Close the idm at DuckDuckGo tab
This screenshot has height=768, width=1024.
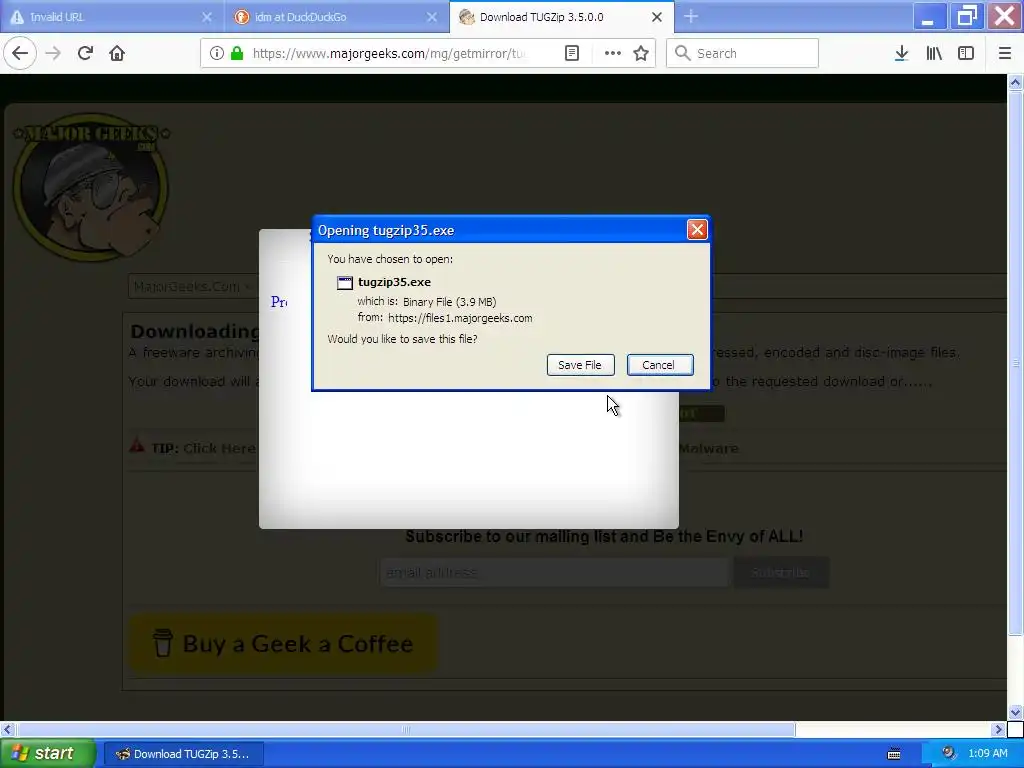[x=432, y=17]
